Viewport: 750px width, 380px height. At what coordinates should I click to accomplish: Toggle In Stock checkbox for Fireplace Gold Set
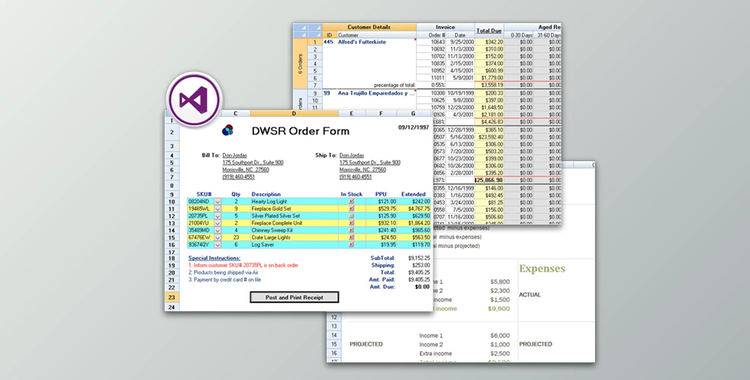pyautogui.click(x=352, y=209)
